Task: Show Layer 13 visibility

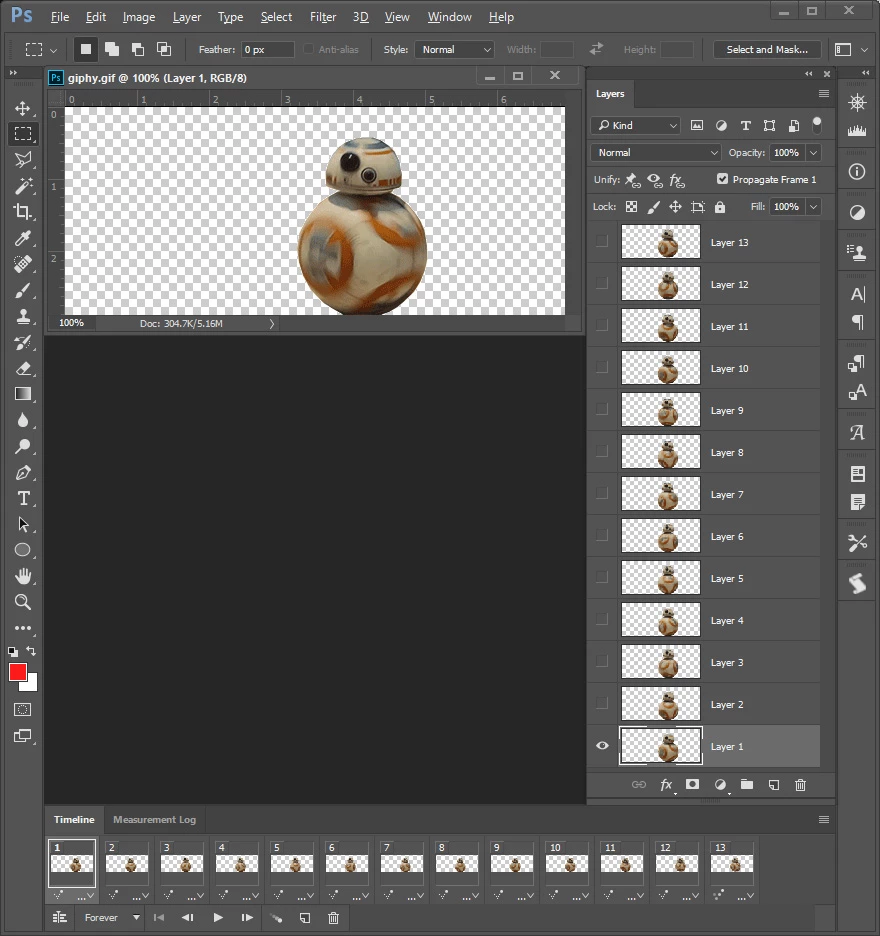Action: point(602,241)
